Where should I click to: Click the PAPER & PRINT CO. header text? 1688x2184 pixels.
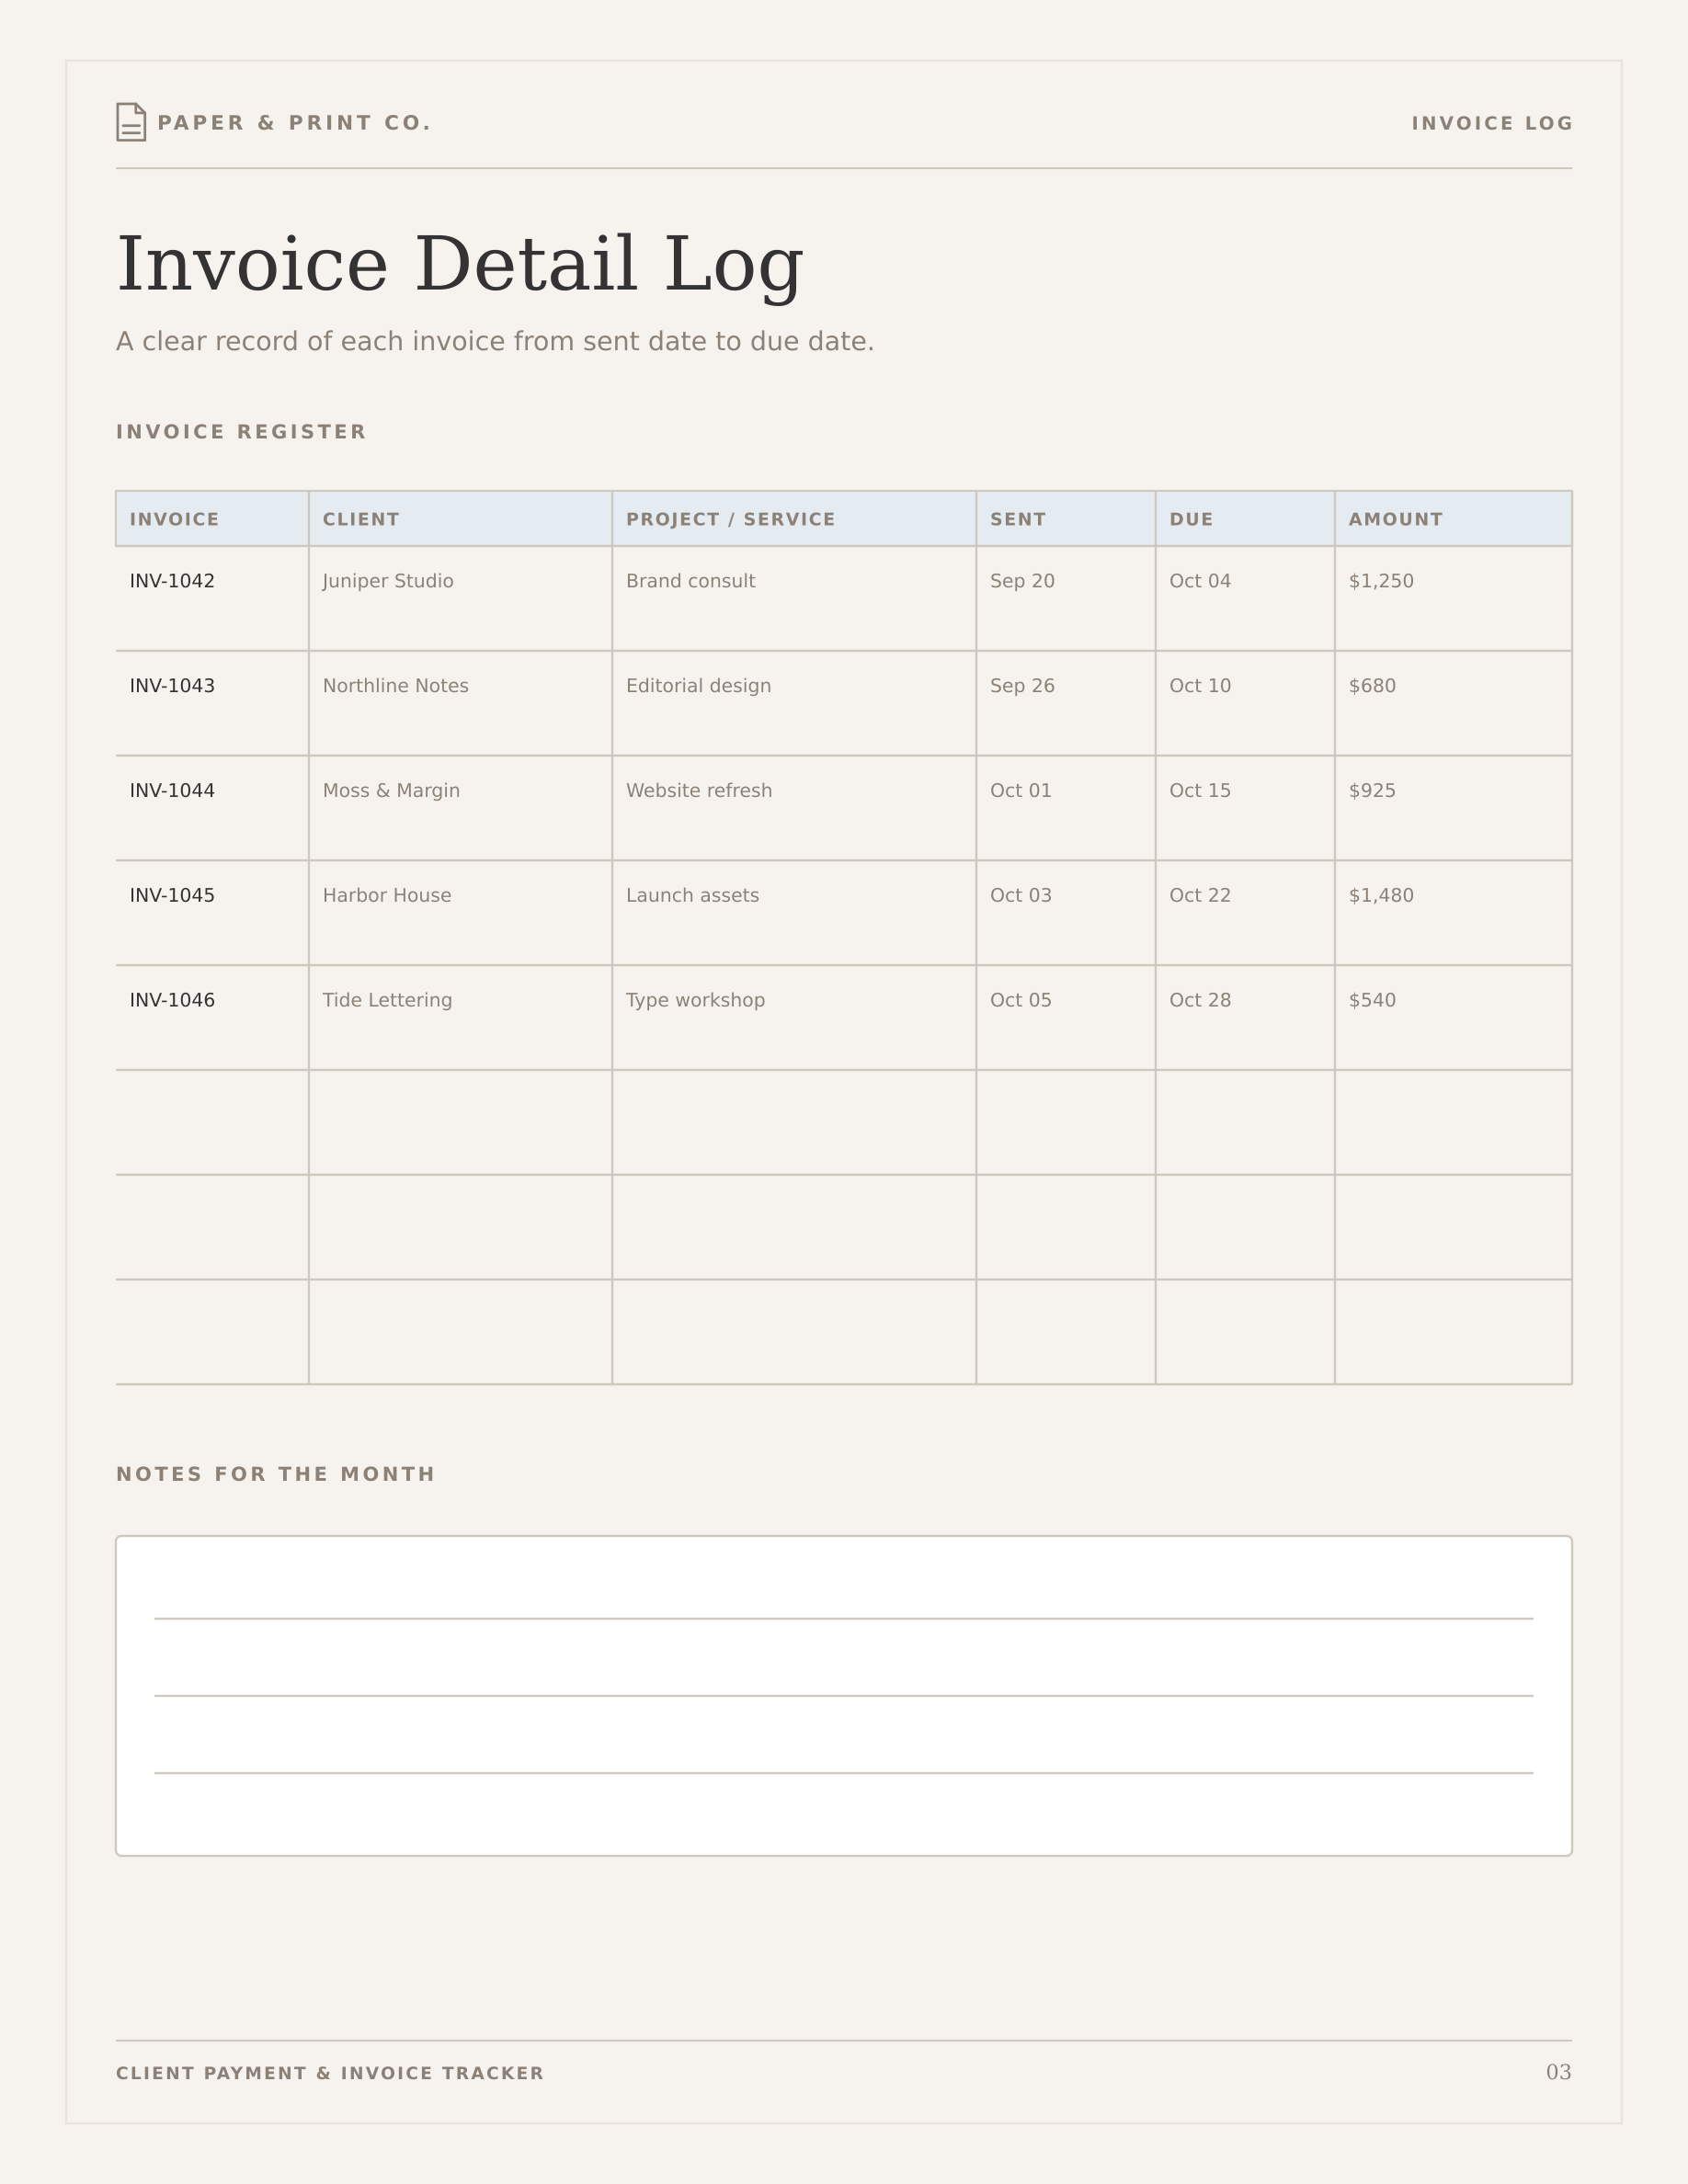pos(294,123)
